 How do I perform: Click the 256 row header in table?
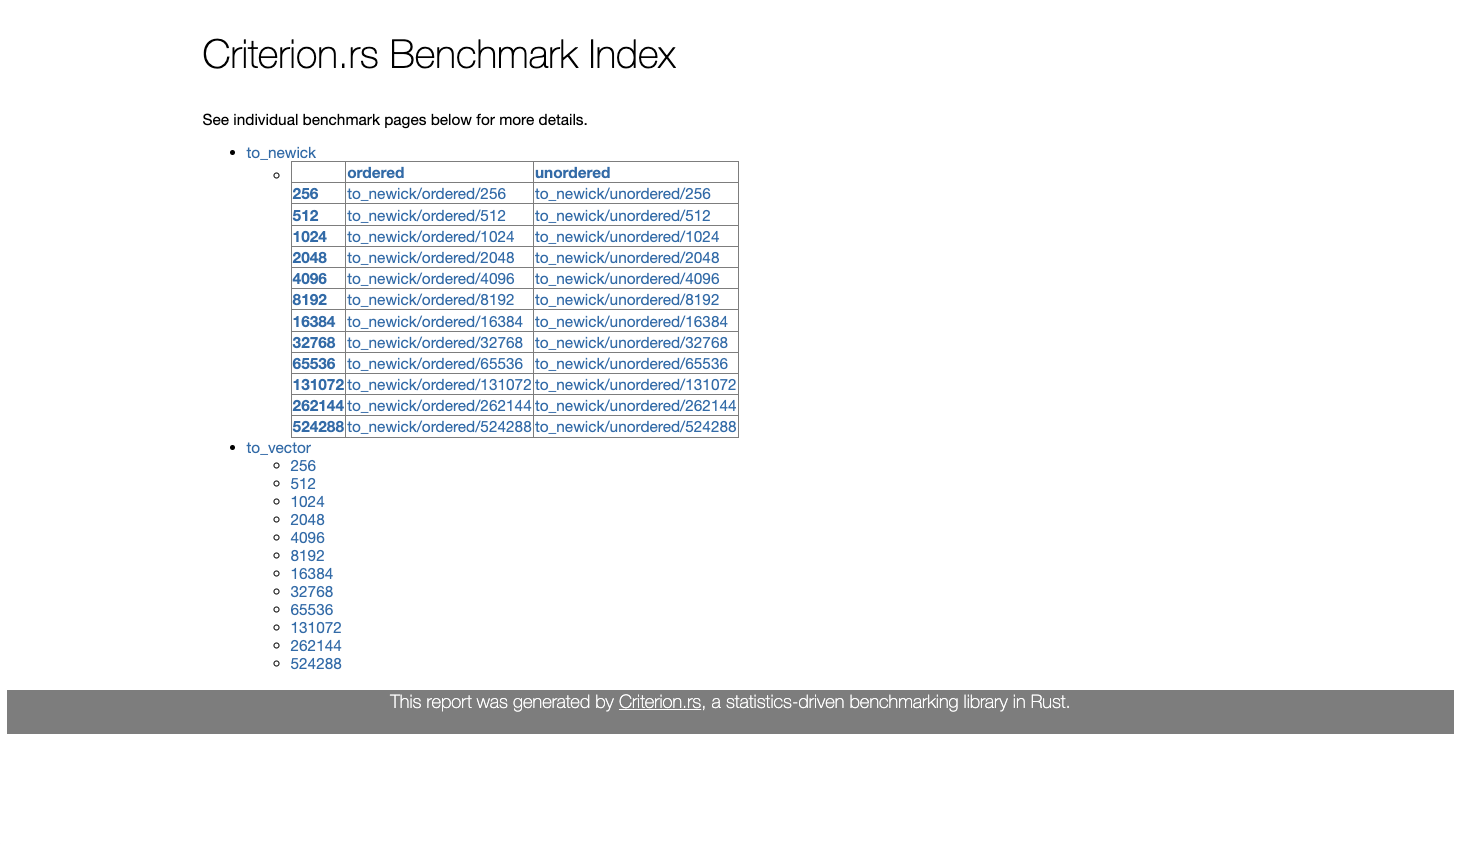(305, 194)
